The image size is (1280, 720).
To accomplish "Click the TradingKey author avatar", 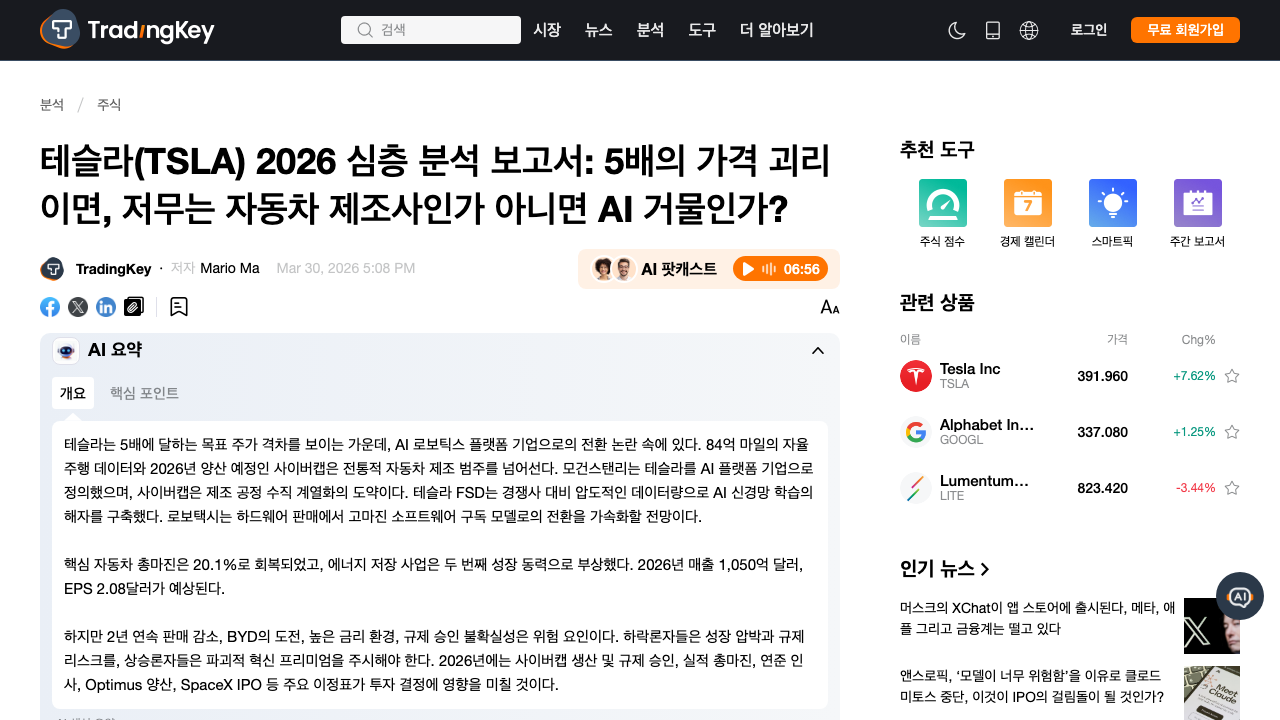I will 52,269.
